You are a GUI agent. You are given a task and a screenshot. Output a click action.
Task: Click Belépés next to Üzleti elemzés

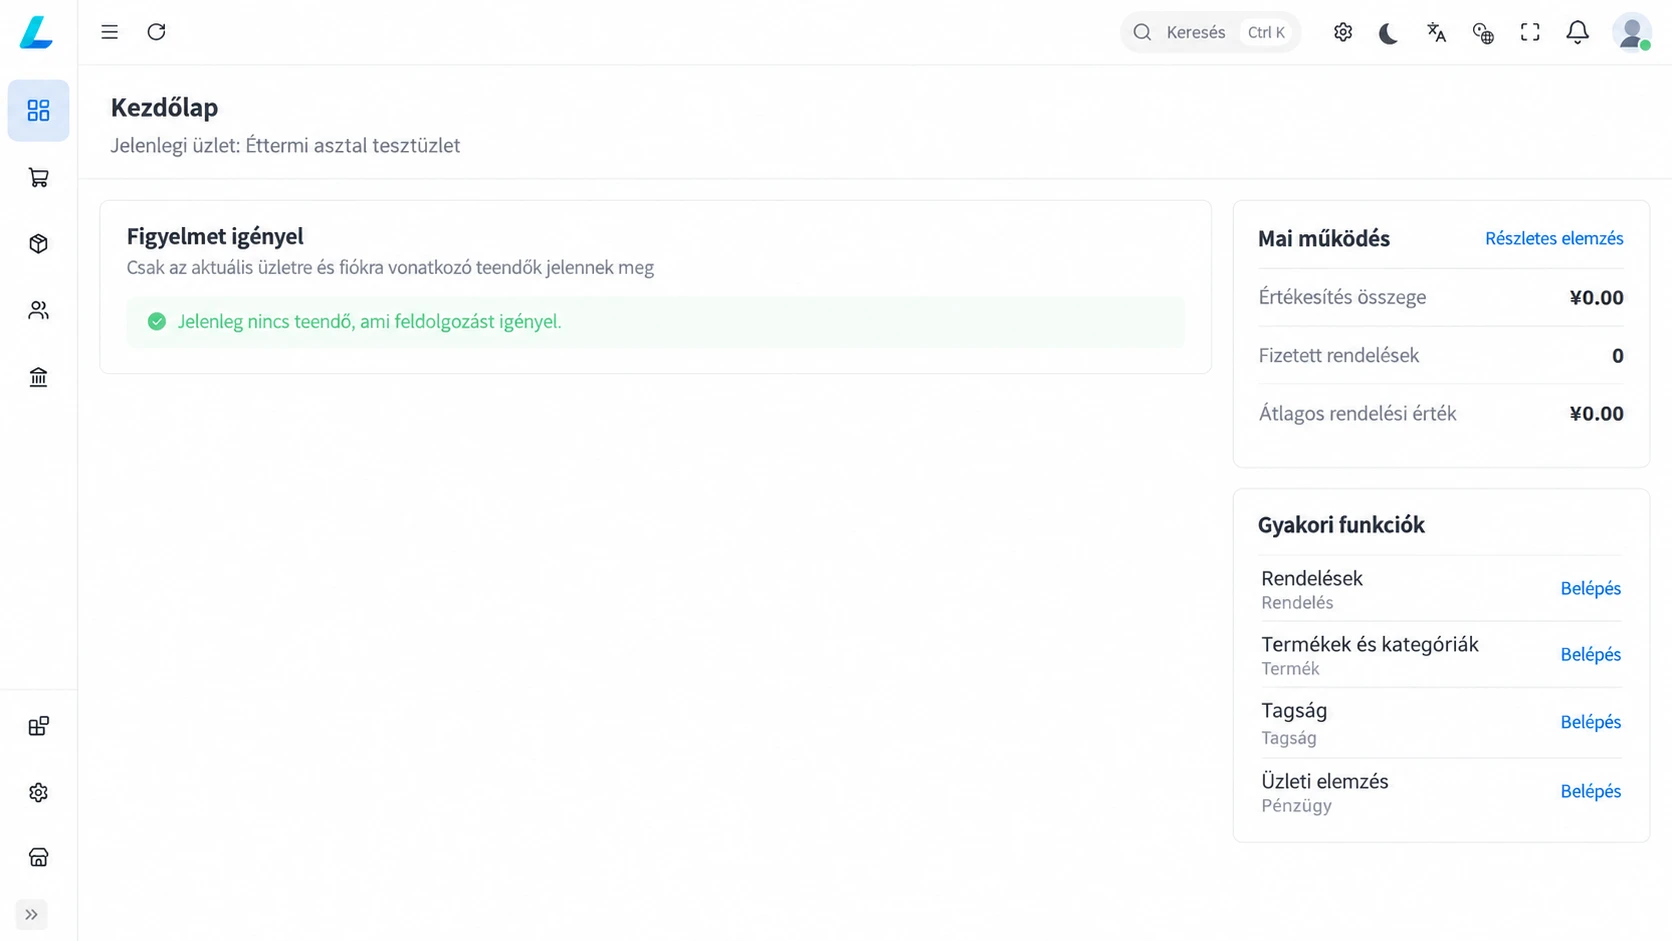(1590, 791)
